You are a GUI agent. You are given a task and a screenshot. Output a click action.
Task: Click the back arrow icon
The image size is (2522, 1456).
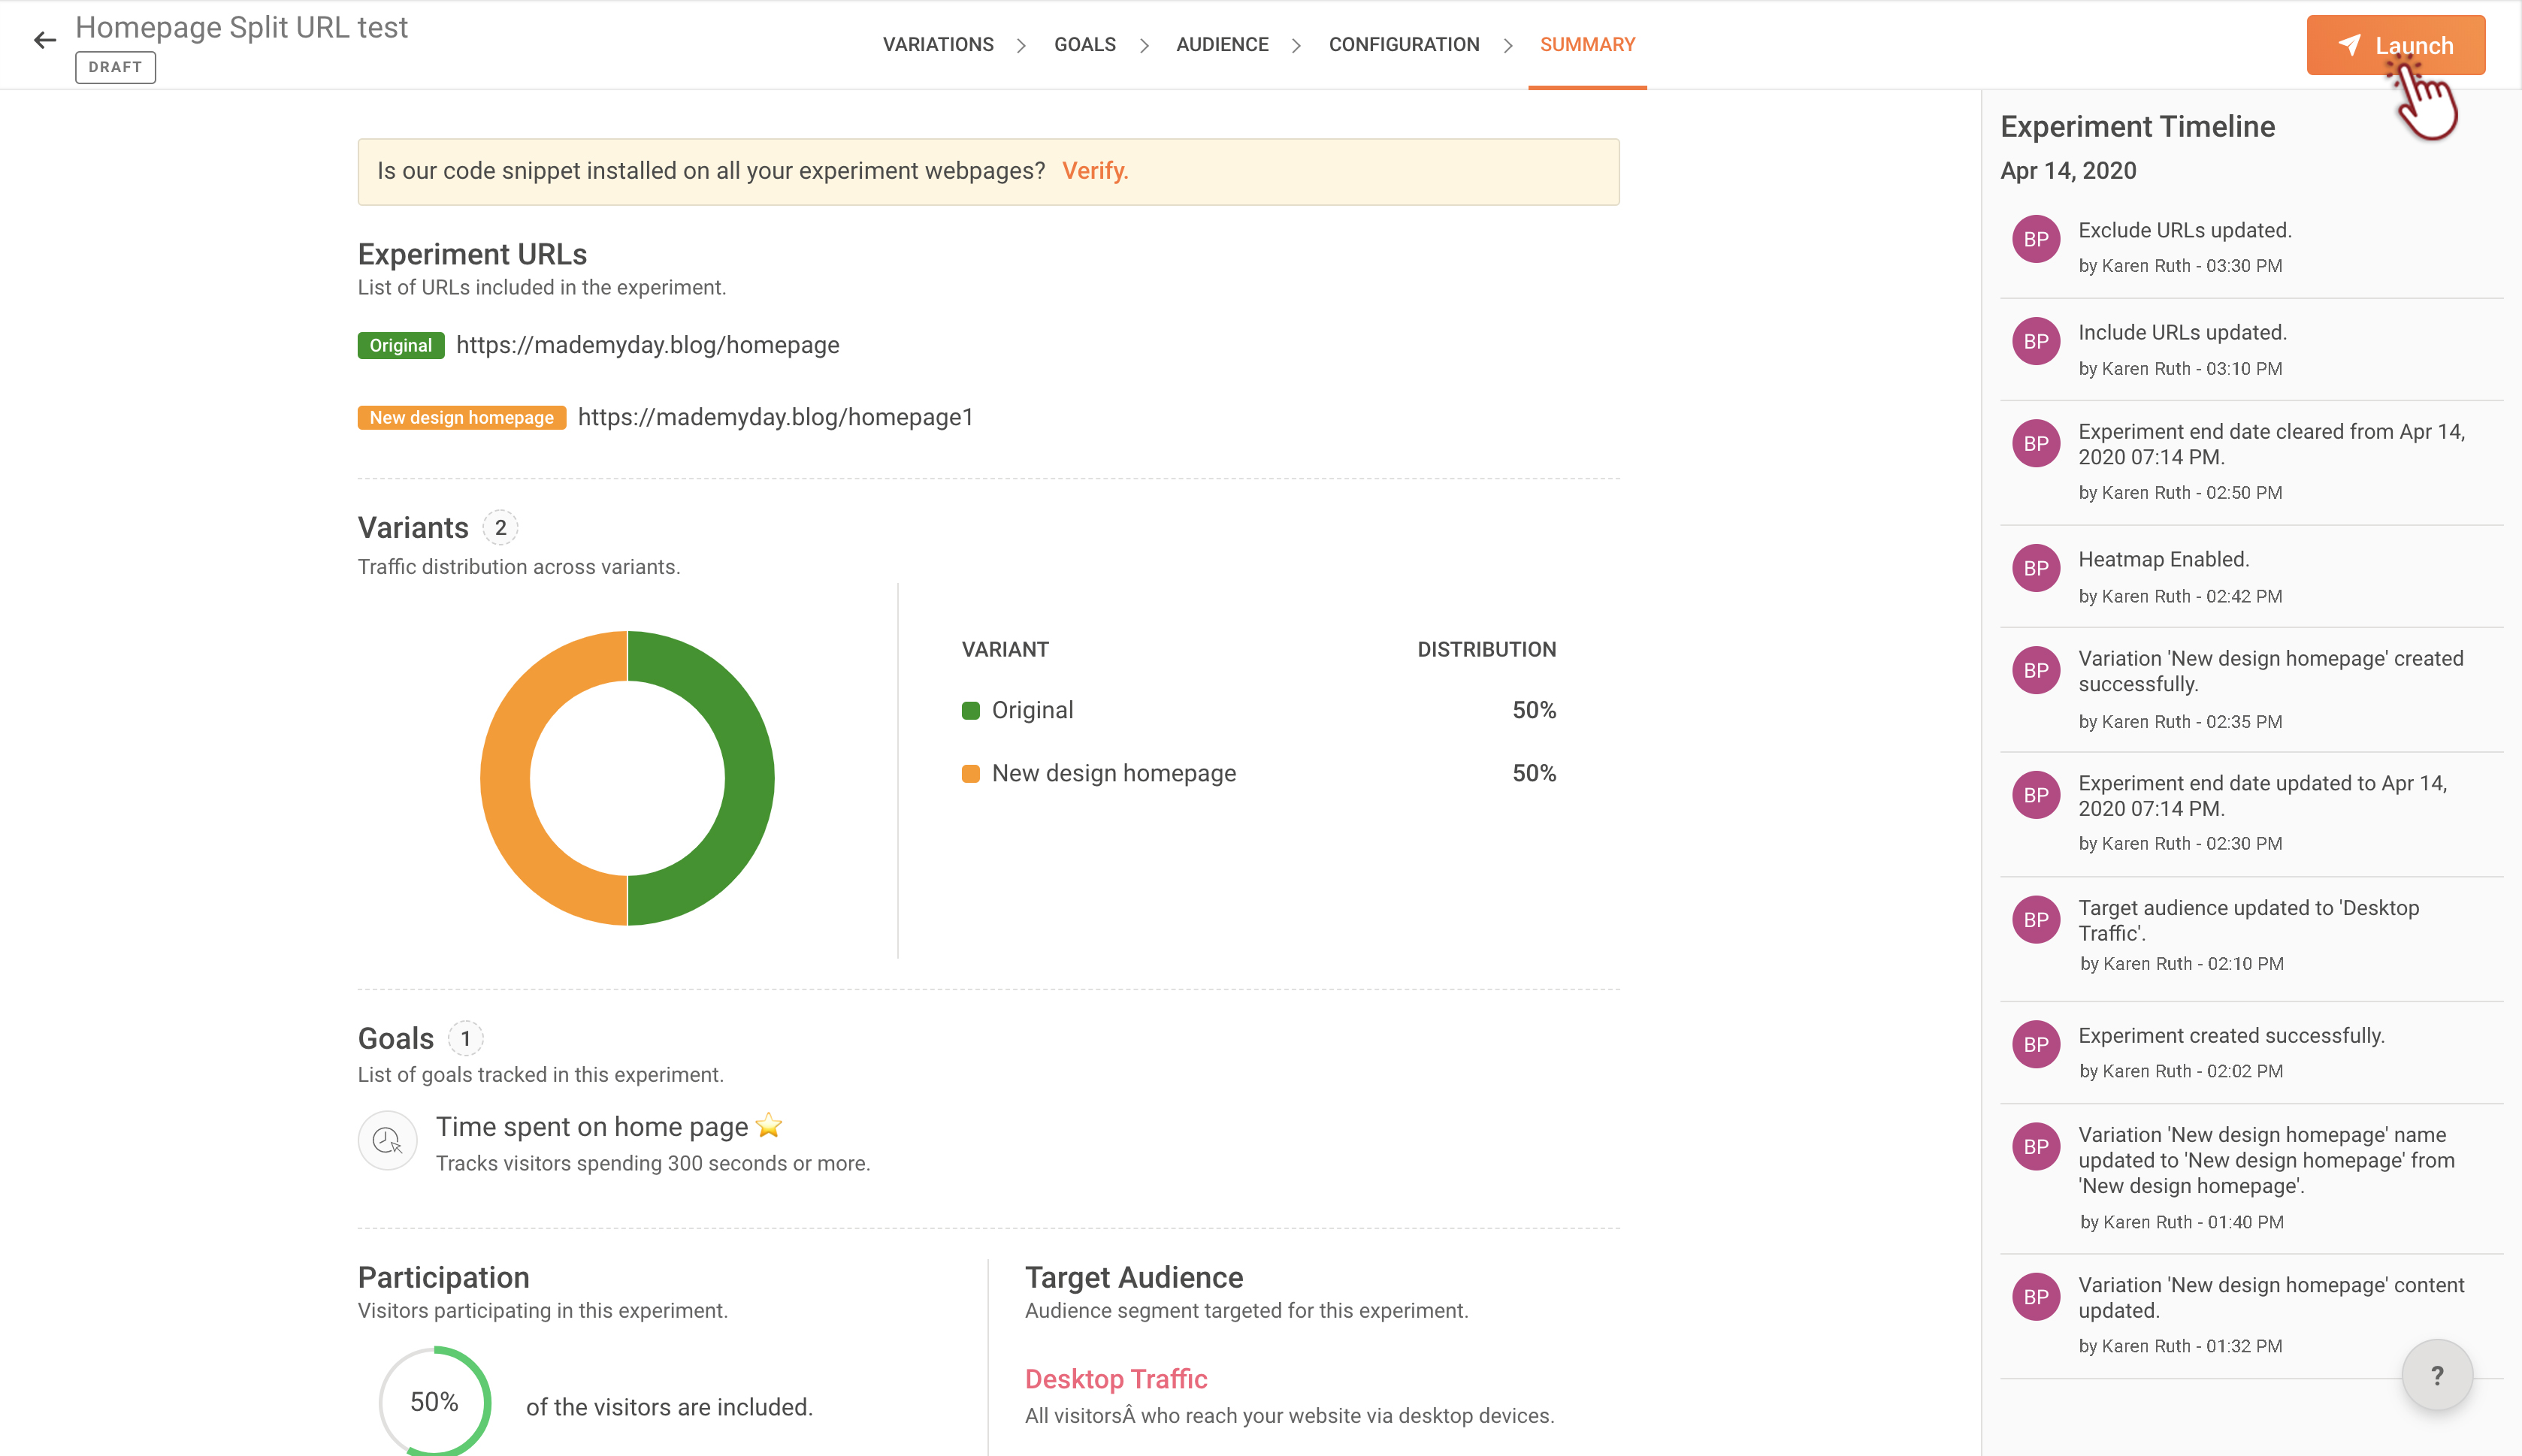coord(44,40)
